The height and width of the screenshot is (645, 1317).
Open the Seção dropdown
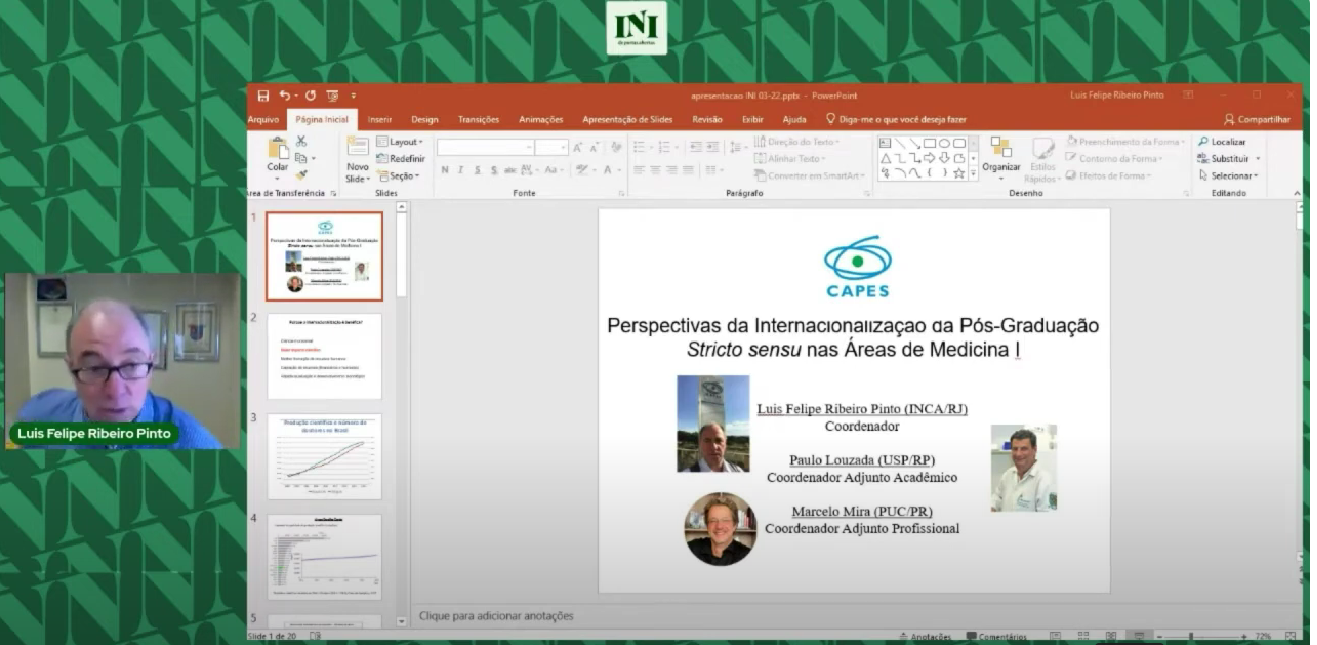click(399, 176)
